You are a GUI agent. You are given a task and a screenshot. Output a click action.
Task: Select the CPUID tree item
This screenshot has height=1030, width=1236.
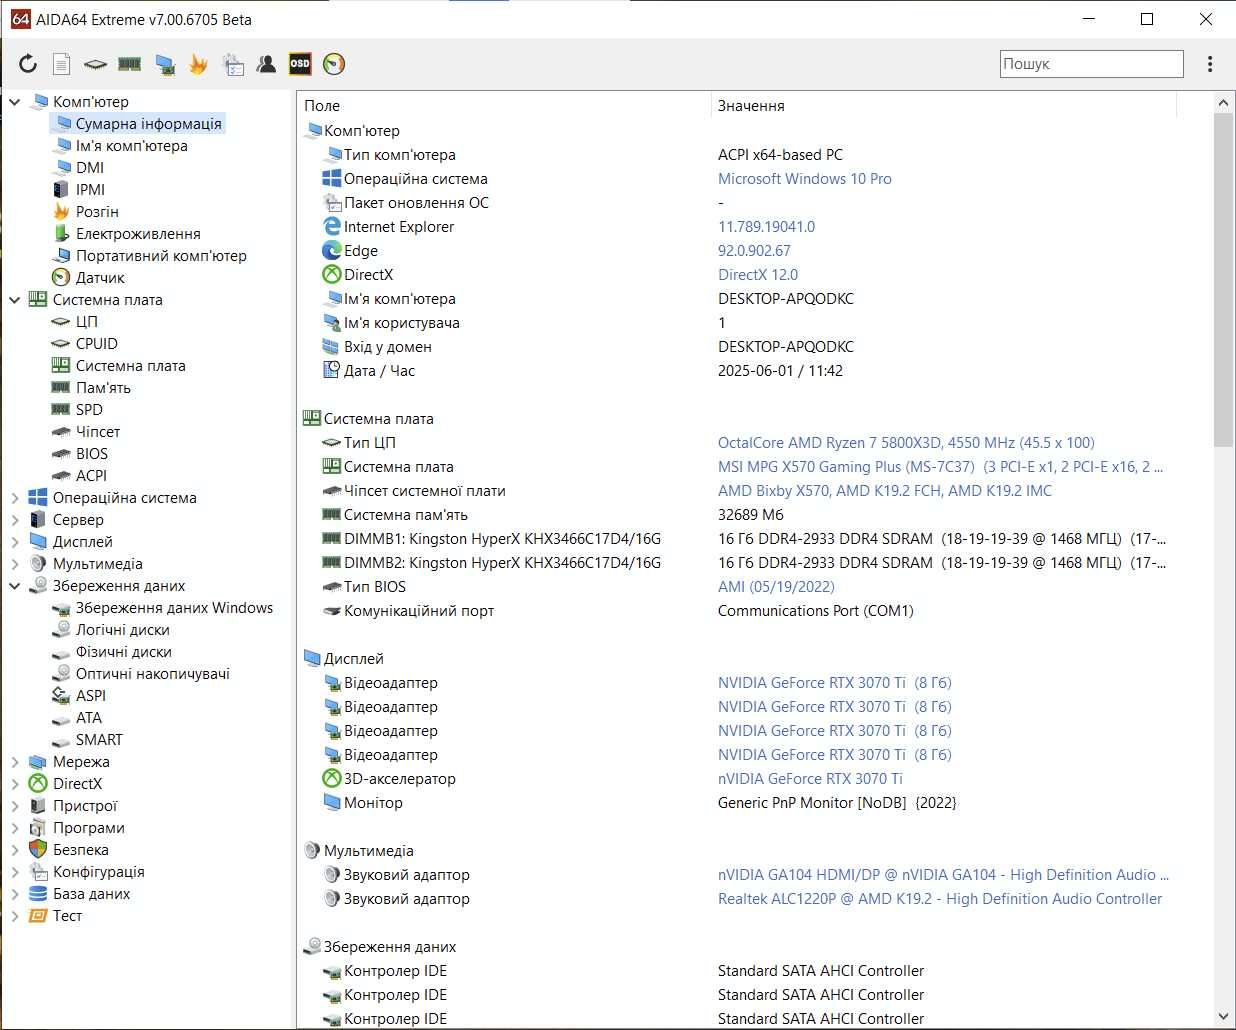pos(96,343)
